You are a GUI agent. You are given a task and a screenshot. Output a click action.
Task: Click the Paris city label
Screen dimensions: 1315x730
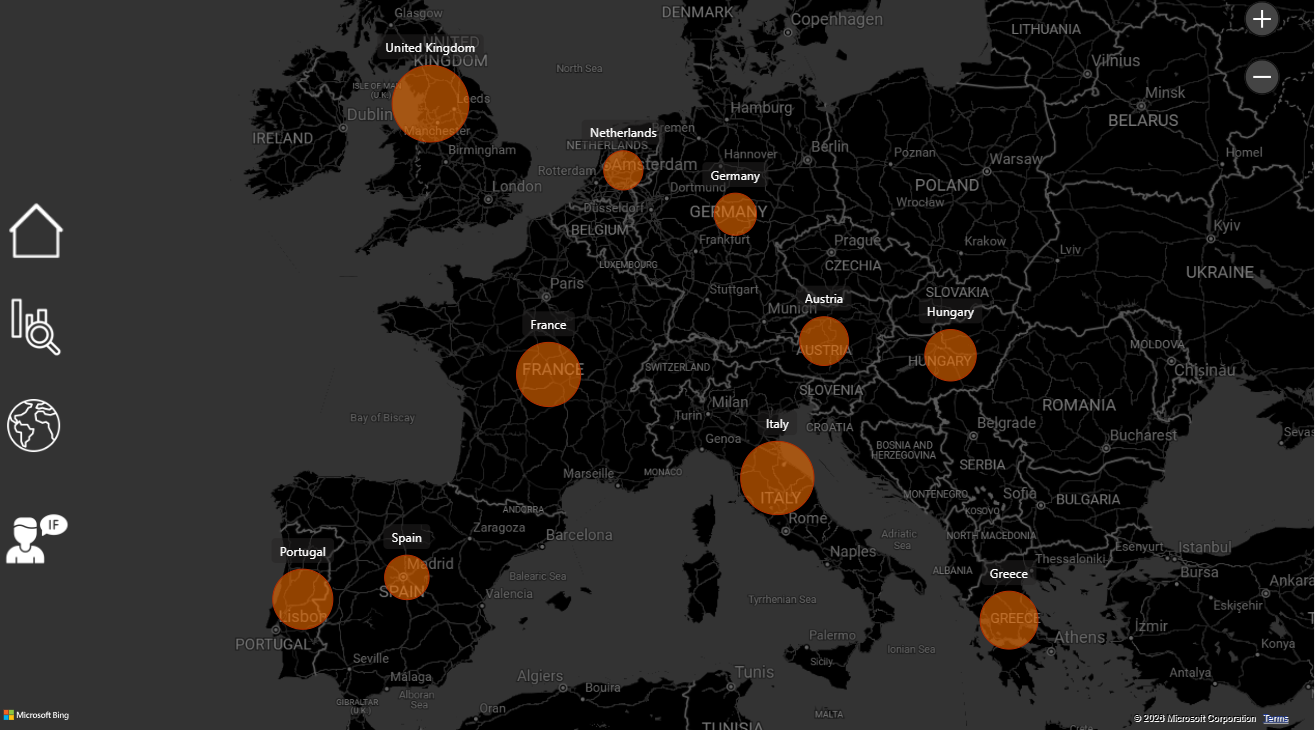click(566, 283)
